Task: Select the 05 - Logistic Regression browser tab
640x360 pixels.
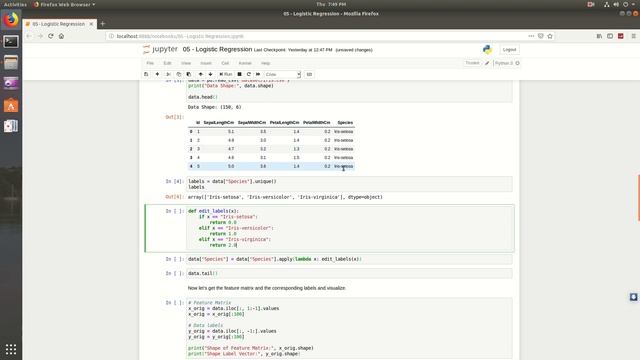Action: [60, 24]
